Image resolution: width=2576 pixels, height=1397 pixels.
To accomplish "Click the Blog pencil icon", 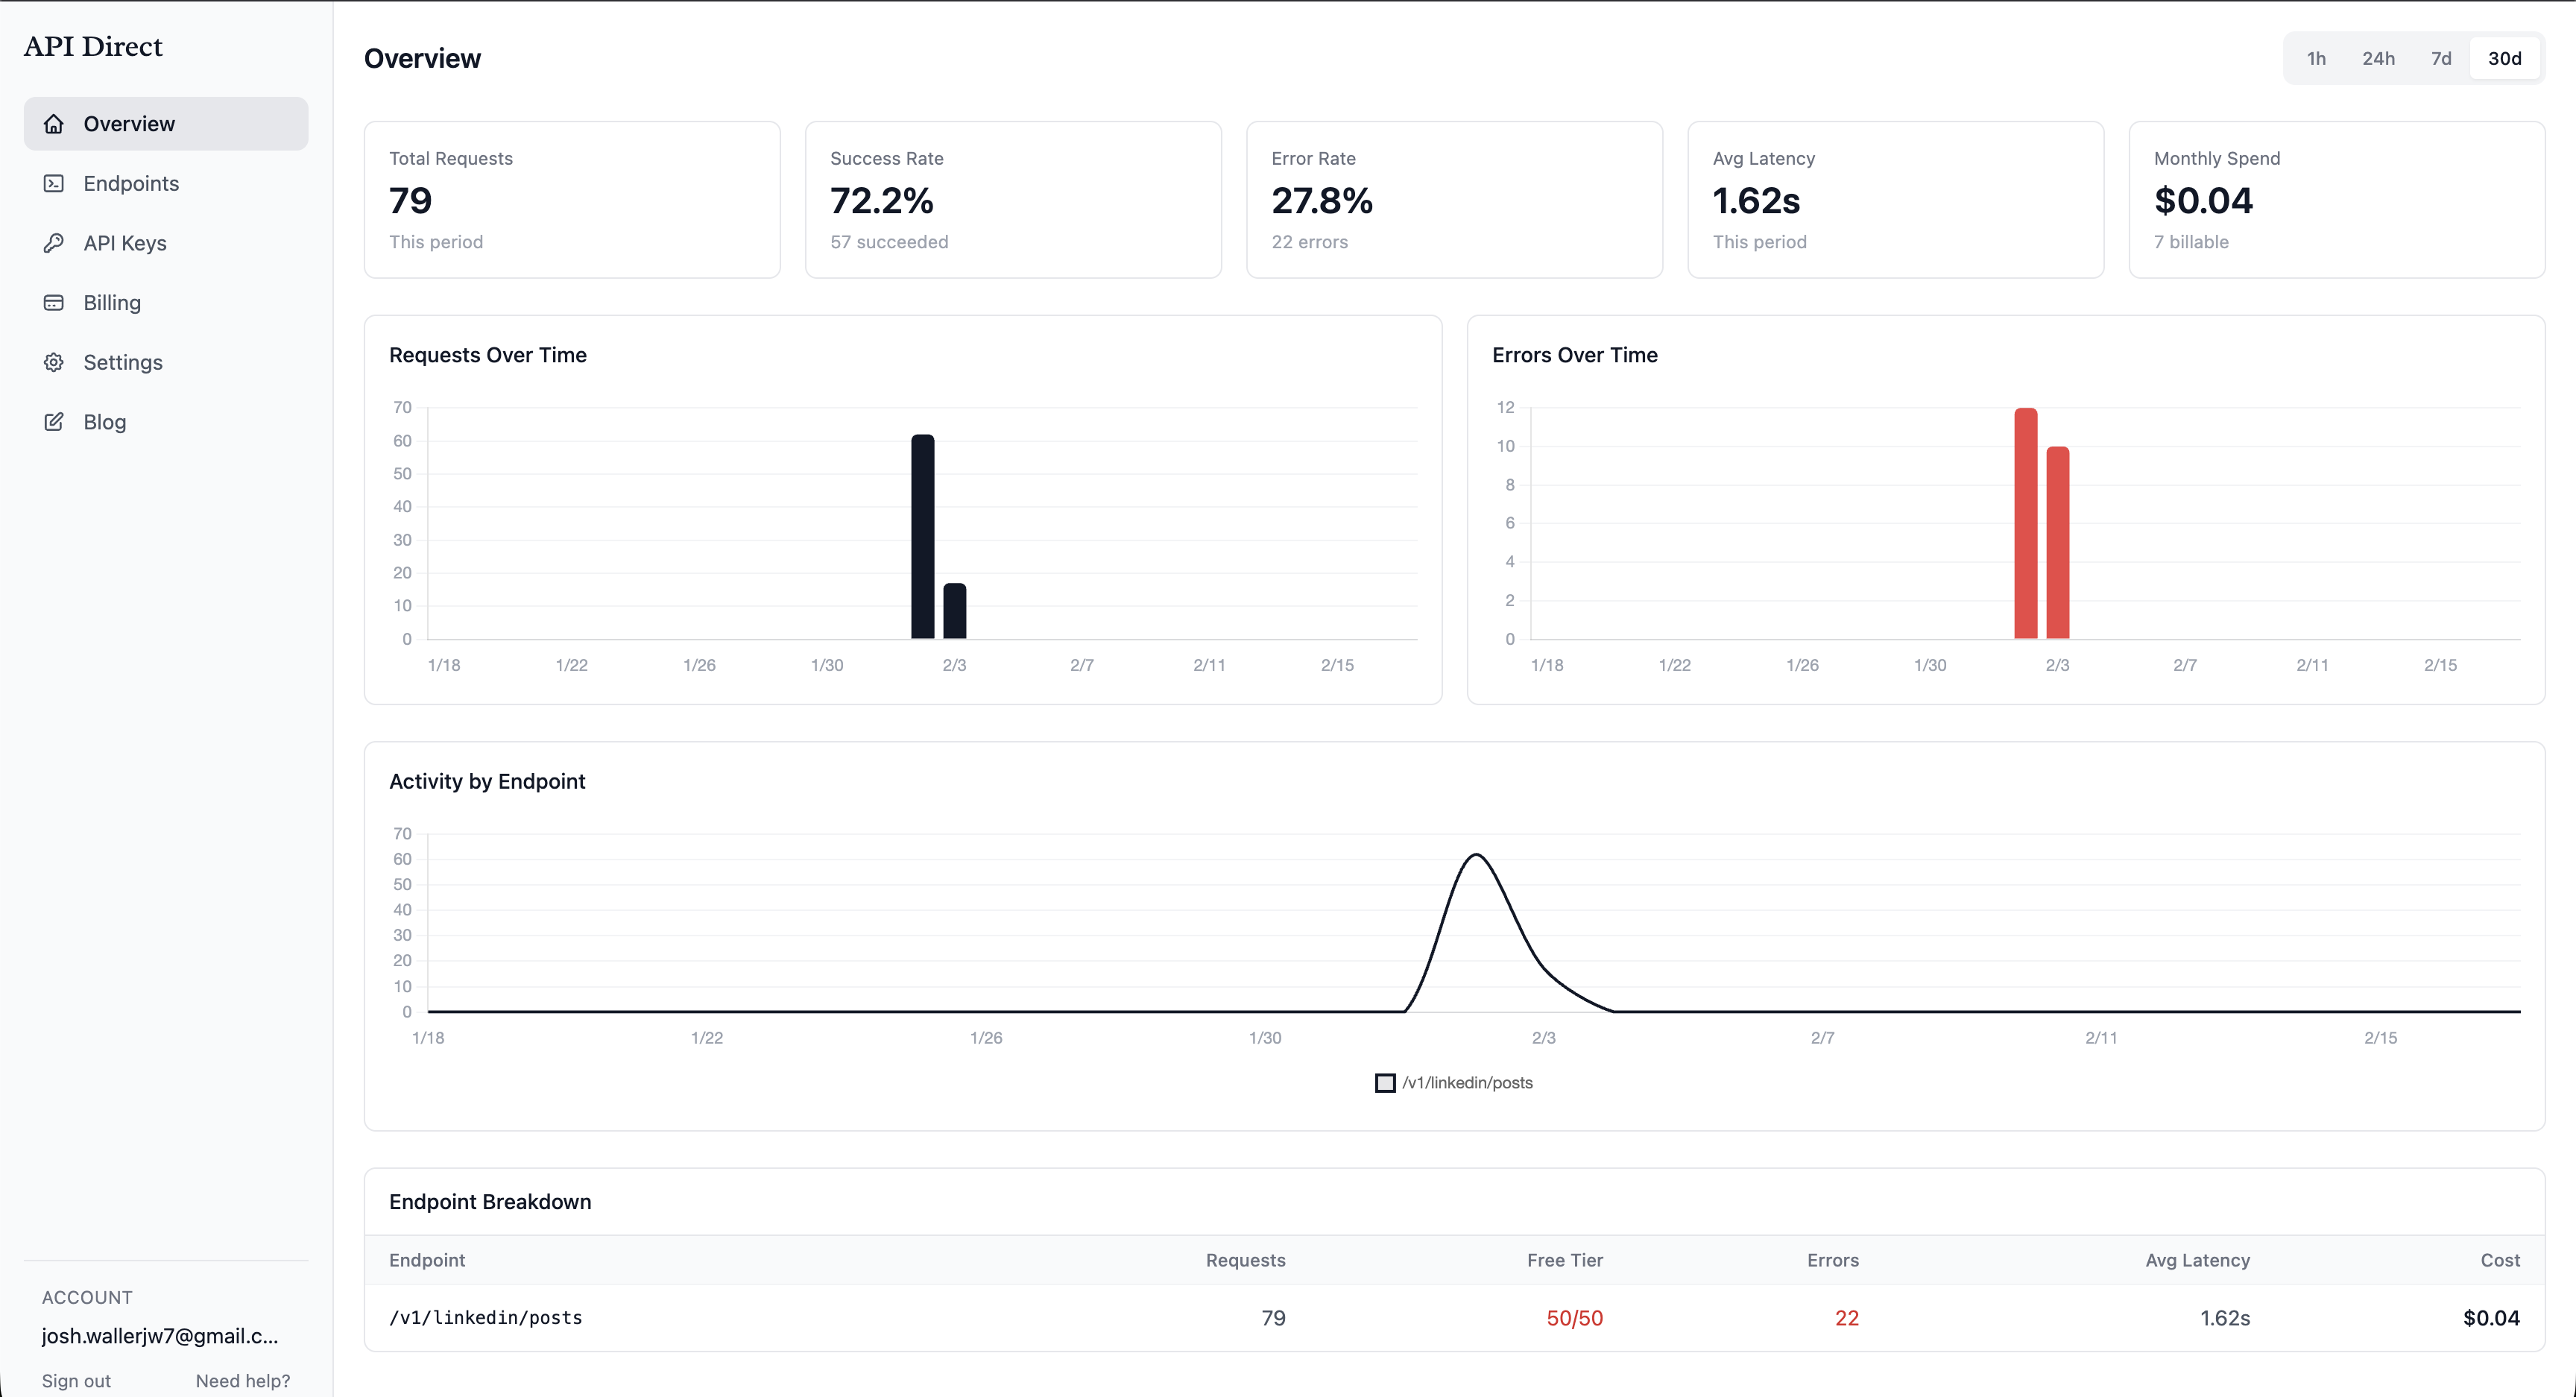I will tap(54, 421).
